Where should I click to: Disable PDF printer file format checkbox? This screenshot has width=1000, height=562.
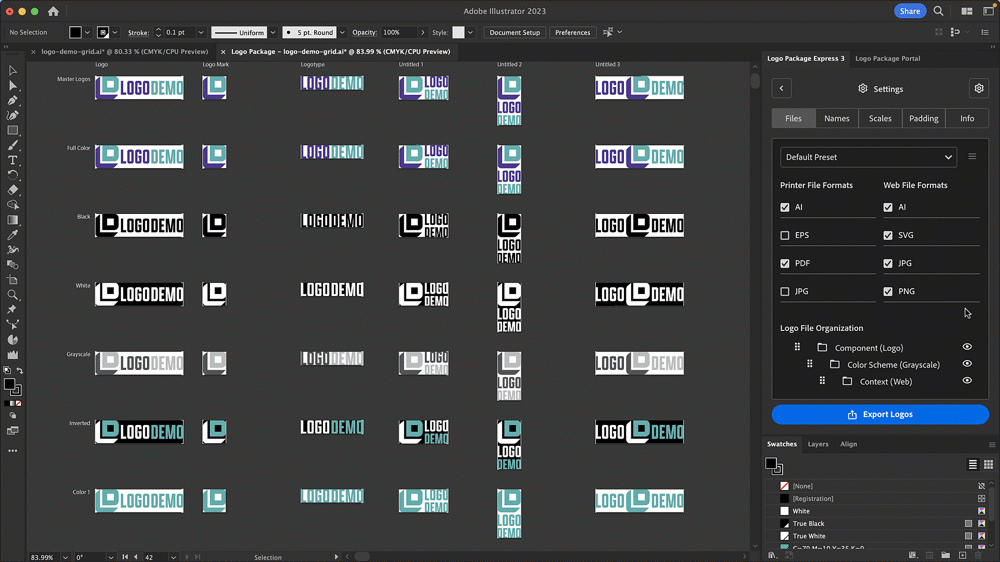click(x=785, y=264)
